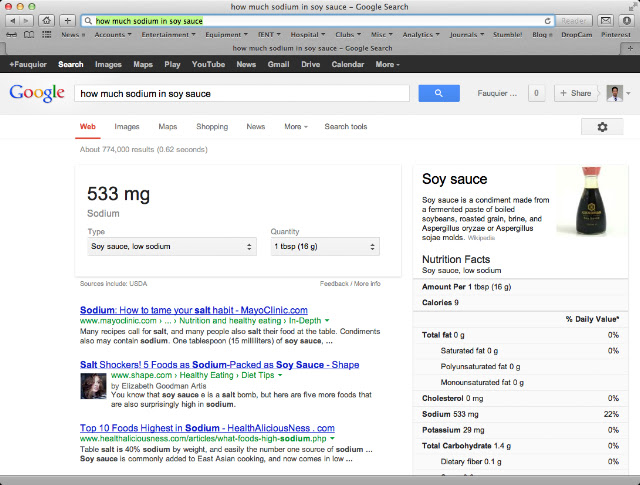
Task: Open Gmail in Google bar
Action: click(278, 64)
